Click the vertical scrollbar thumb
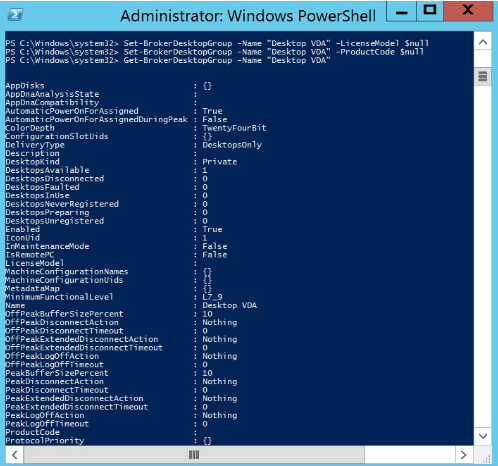Image resolution: width=498 pixels, height=466 pixels. point(483,76)
